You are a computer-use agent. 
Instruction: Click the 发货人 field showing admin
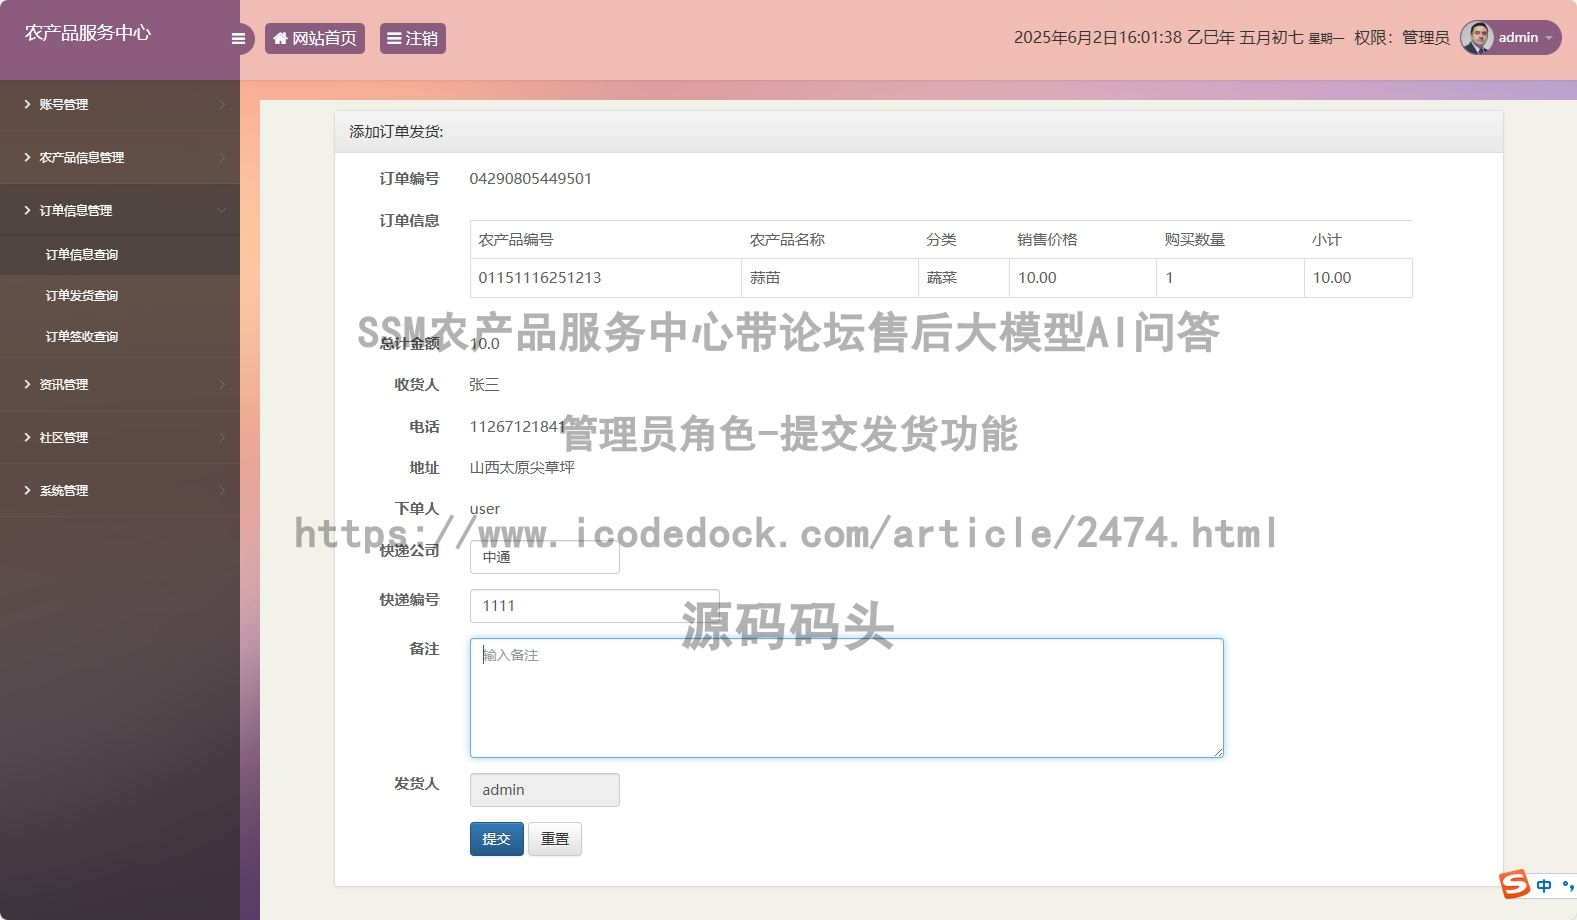point(545,790)
